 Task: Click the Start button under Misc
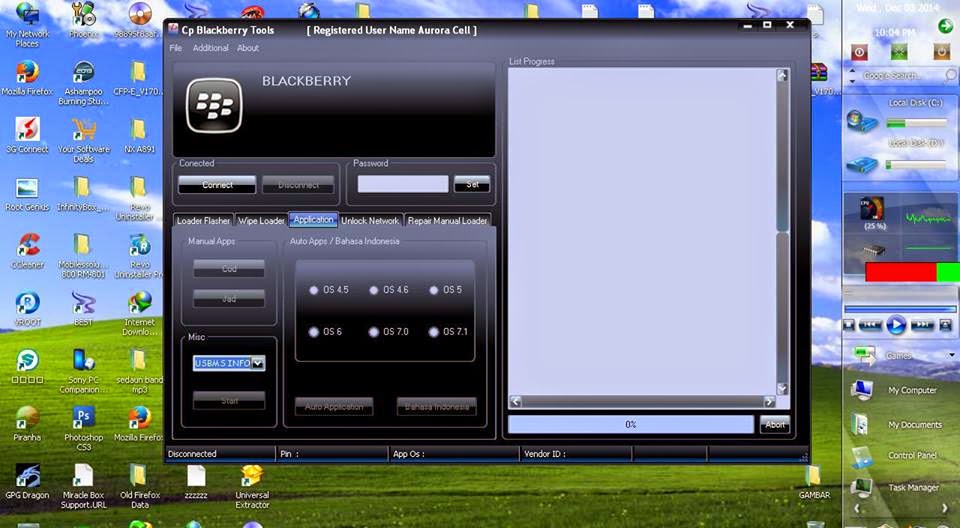229,401
